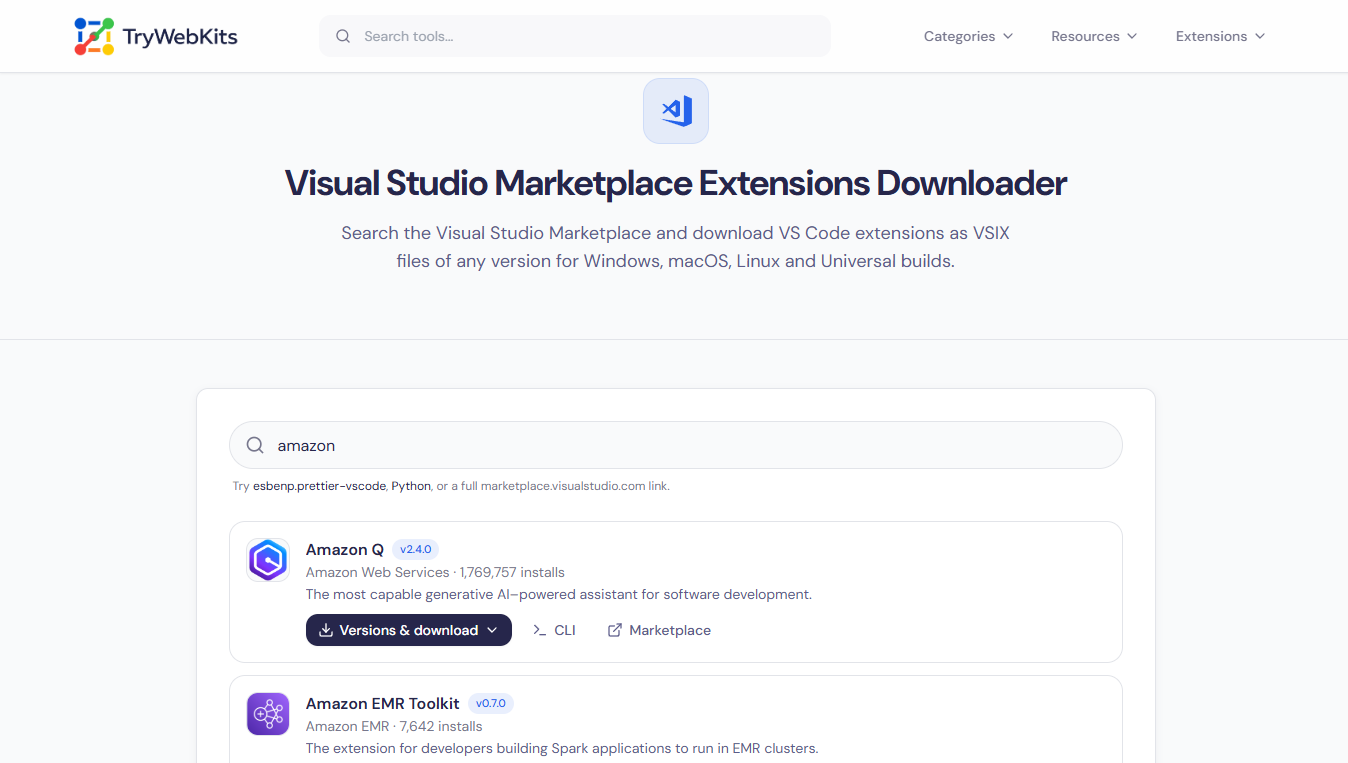Click the TryWebKits brand name text

[x=180, y=37]
